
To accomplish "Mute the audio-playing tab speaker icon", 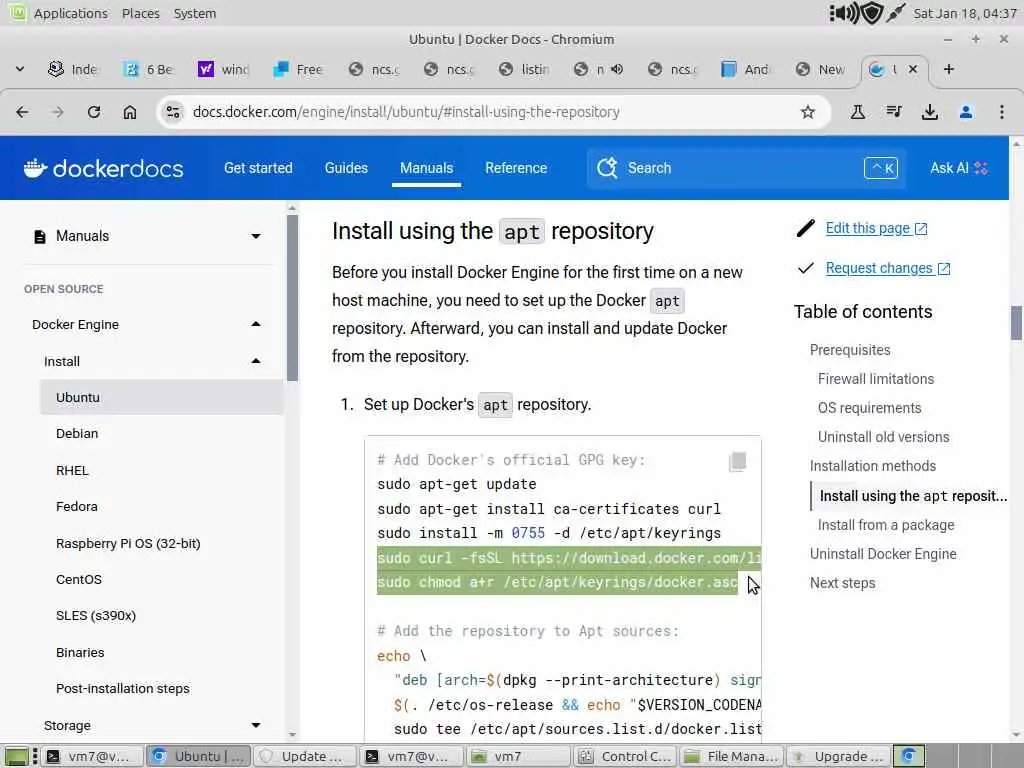I will [617, 69].
